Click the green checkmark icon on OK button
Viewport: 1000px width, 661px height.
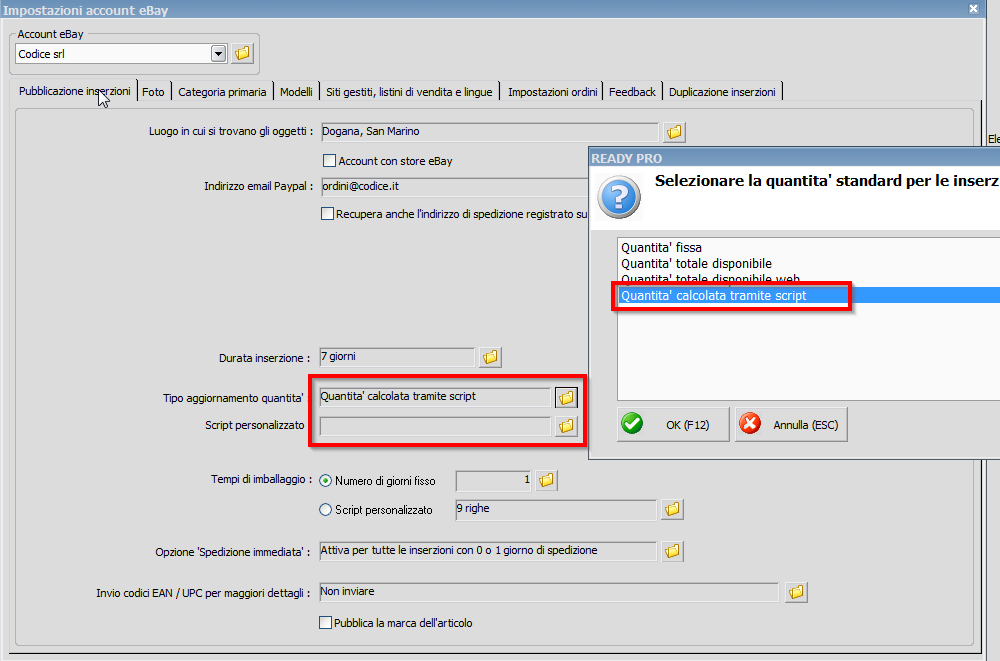click(632, 424)
